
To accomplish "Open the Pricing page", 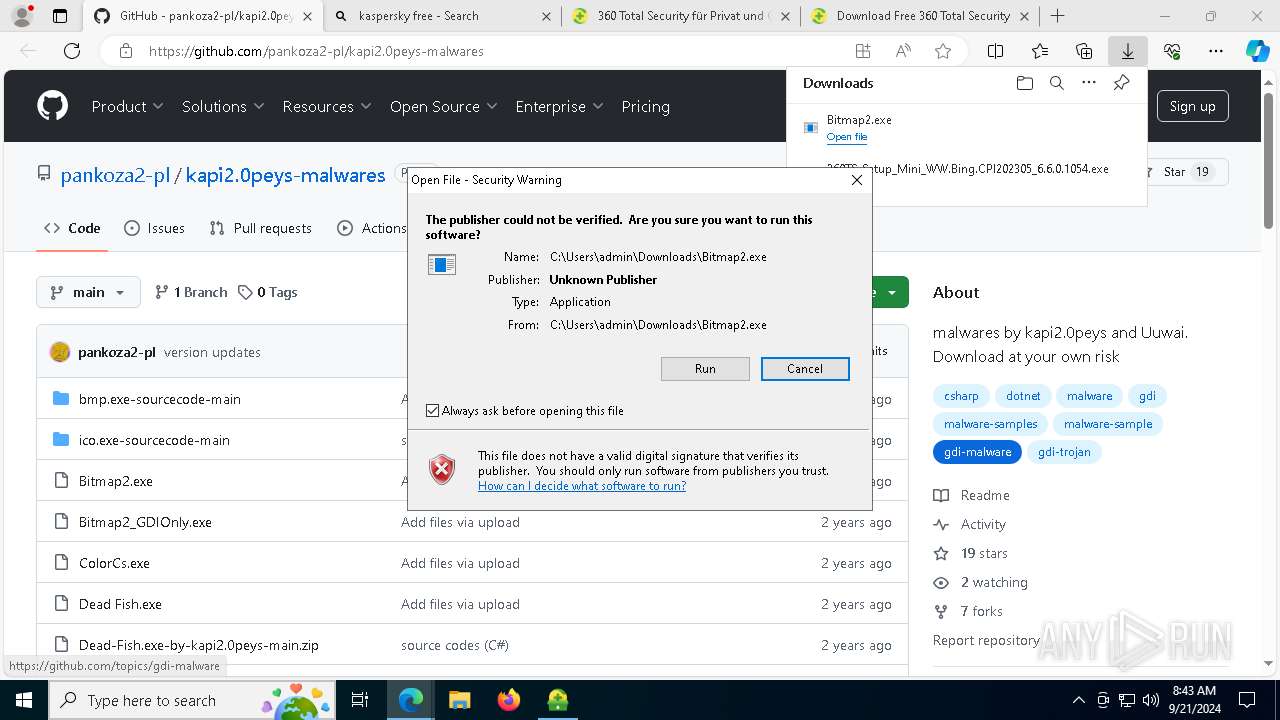I will click(x=645, y=106).
